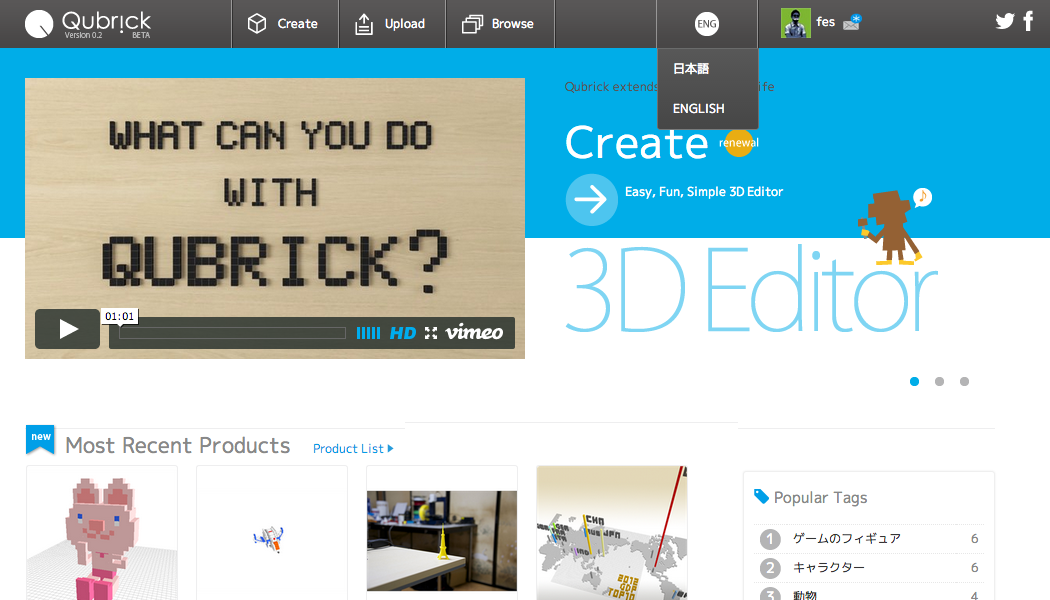Viewport: 1050px width, 600px height.
Task: Open the Product List link
Action: point(353,449)
